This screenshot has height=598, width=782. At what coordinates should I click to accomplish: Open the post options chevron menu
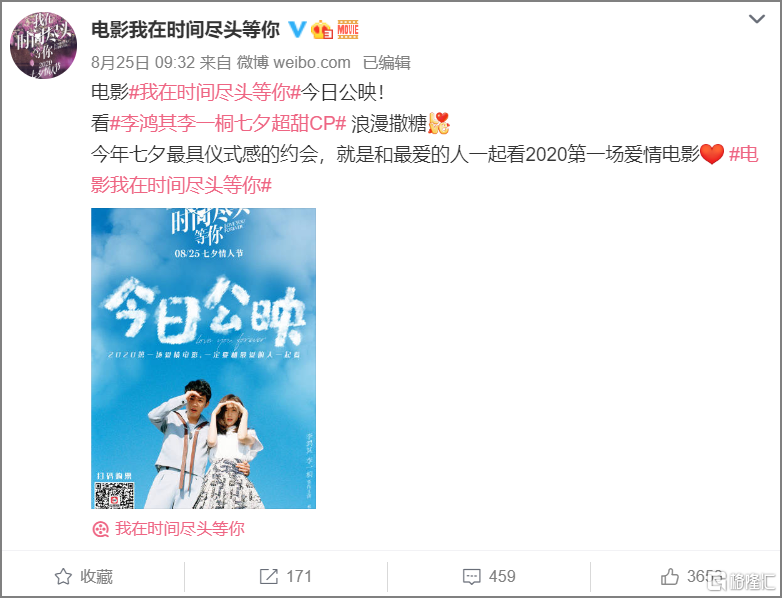pos(757,19)
